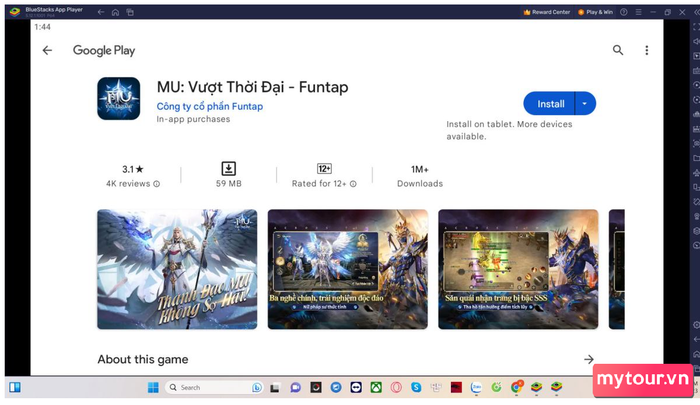Open Zalo on the taskbar
Screen dimensions: 700x405
(476, 387)
